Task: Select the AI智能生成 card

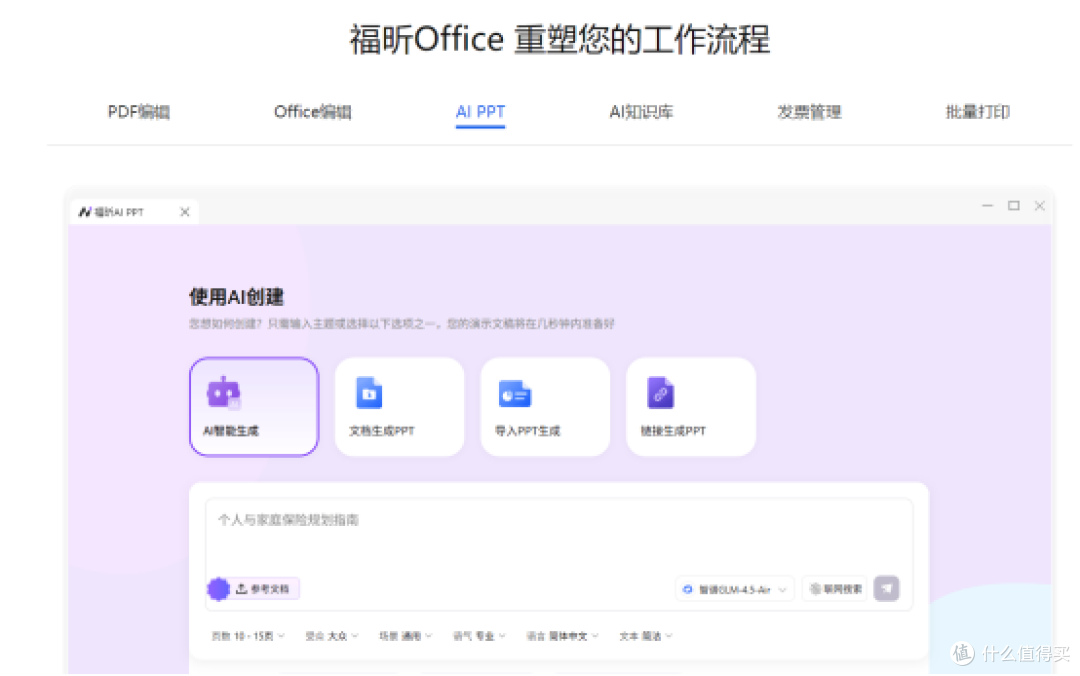Action: 254,407
